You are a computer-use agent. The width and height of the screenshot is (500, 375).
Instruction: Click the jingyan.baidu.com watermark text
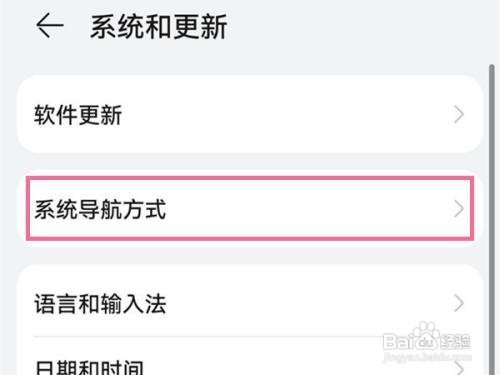click(x=428, y=357)
